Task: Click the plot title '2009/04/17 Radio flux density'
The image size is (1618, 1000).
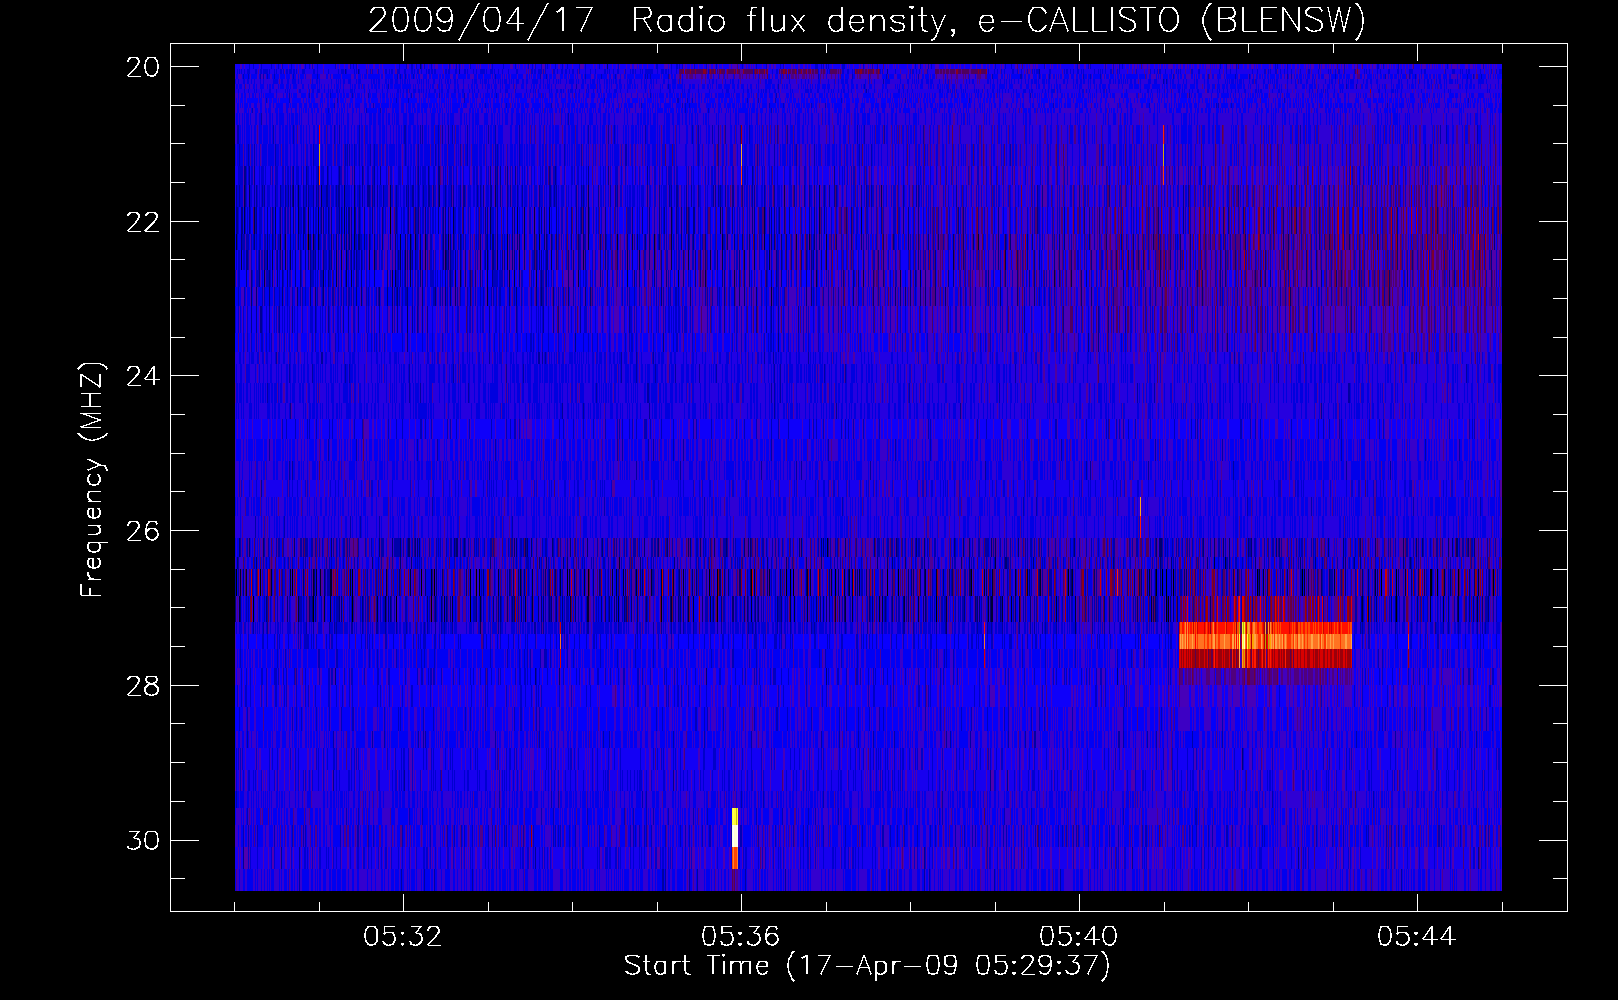Action: tap(656, 21)
